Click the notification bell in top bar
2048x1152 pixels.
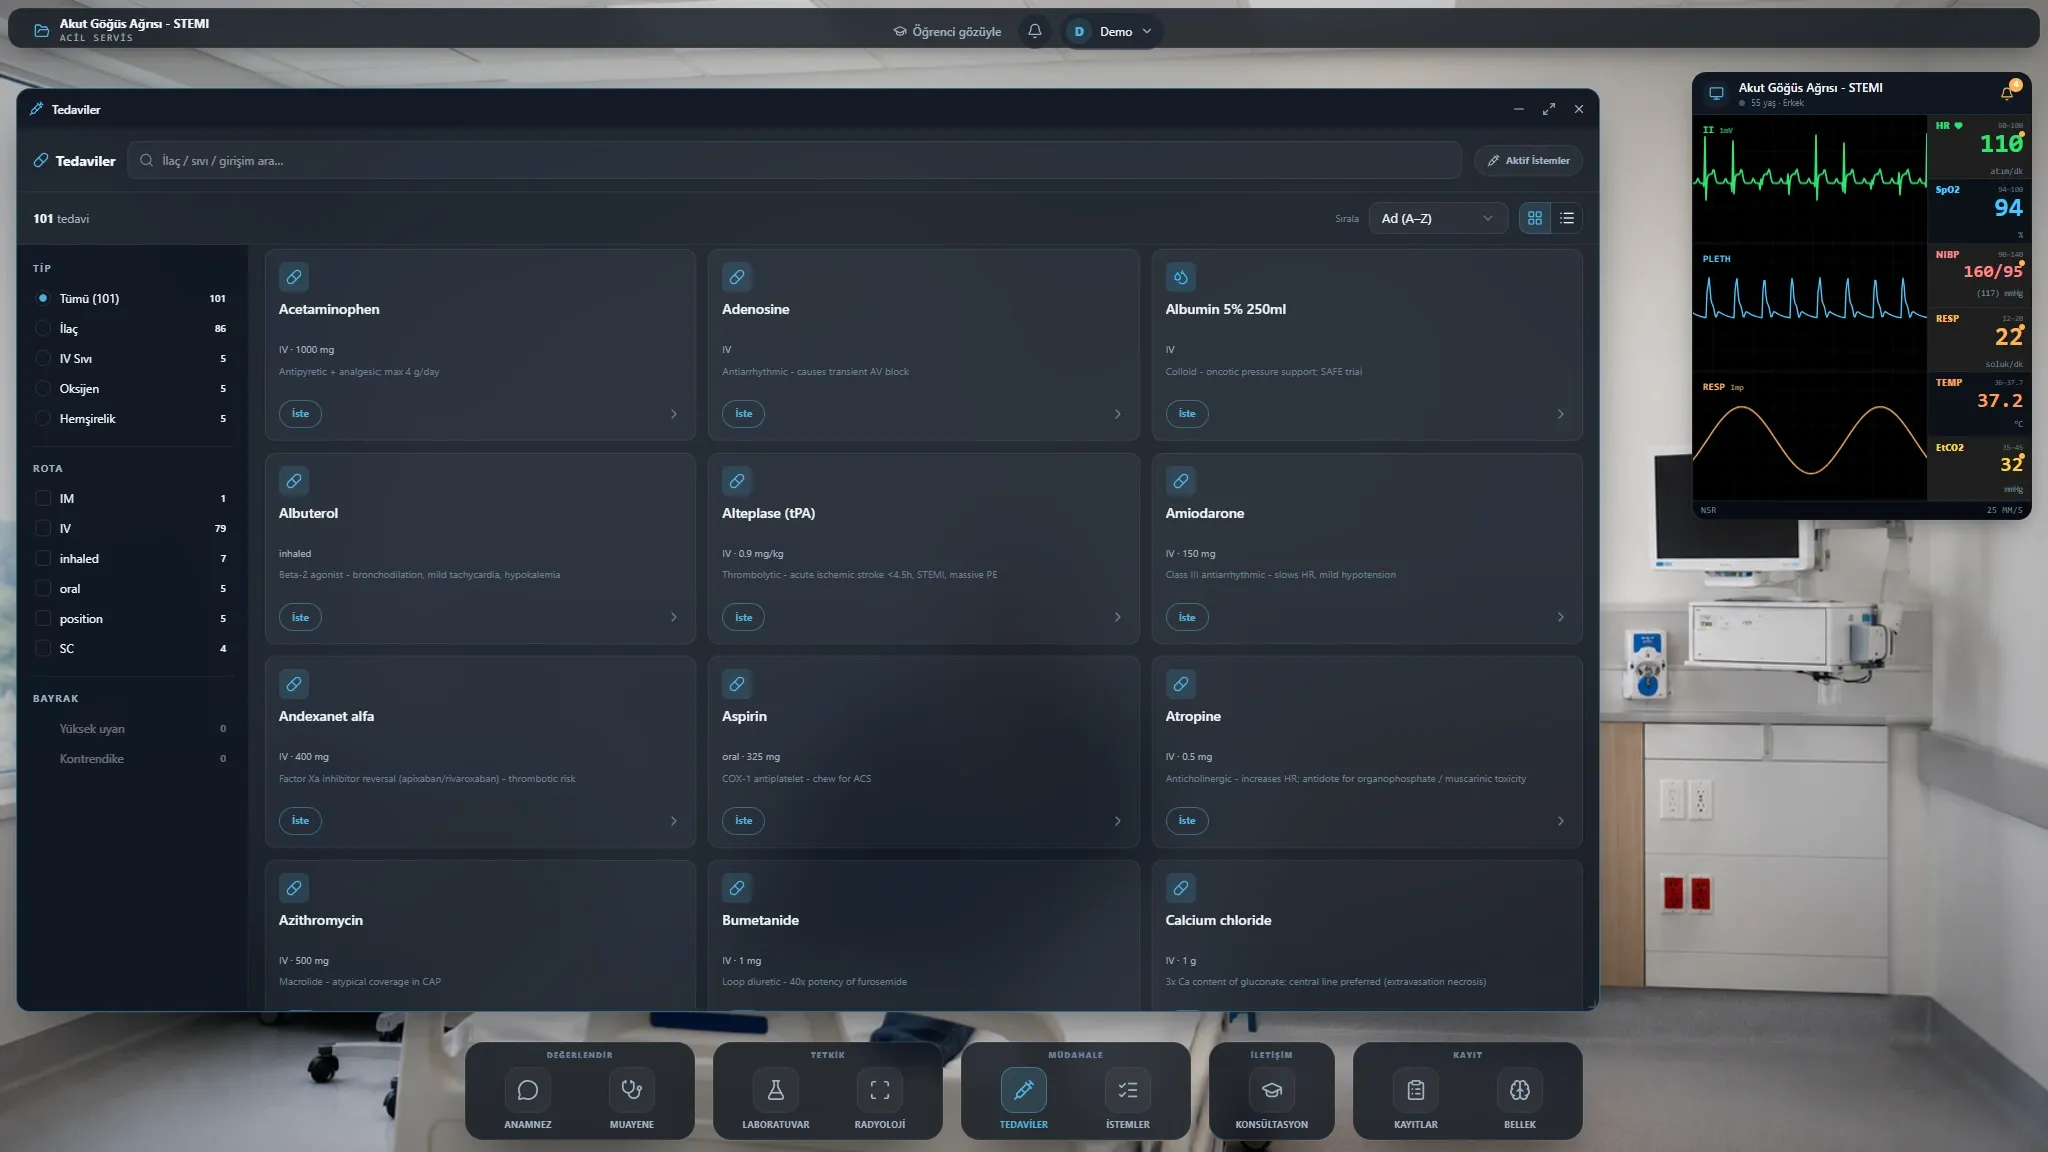coord(1035,31)
